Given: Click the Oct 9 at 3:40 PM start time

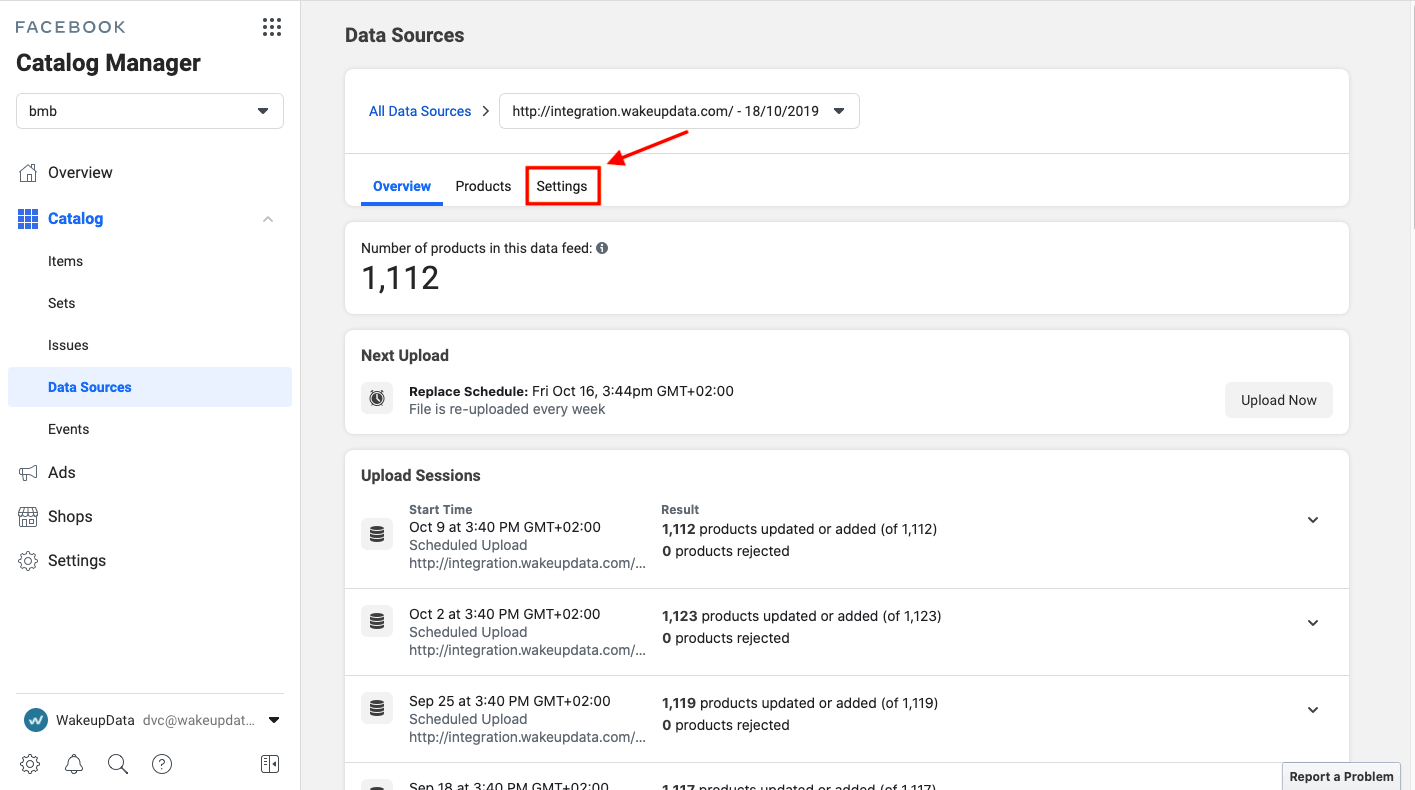Looking at the screenshot, I should point(505,527).
